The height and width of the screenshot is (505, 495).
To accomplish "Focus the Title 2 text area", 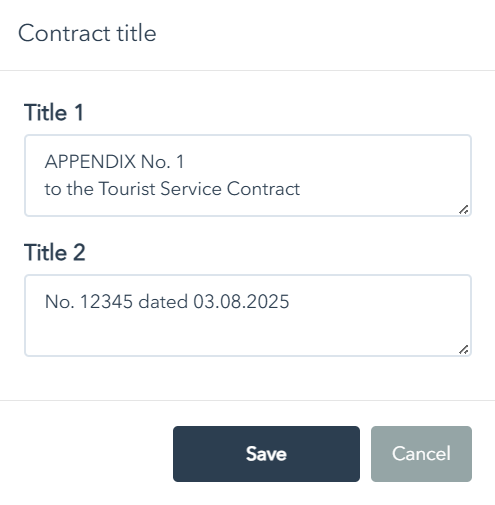I will point(248,316).
